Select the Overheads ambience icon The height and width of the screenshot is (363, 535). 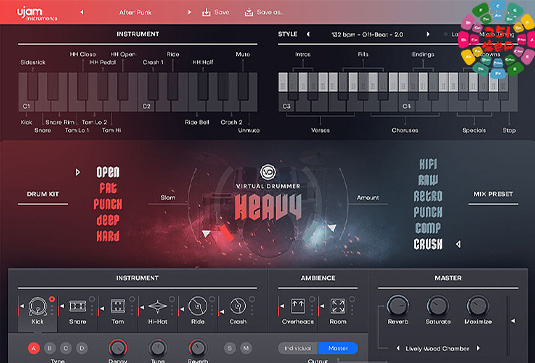[x=298, y=306]
